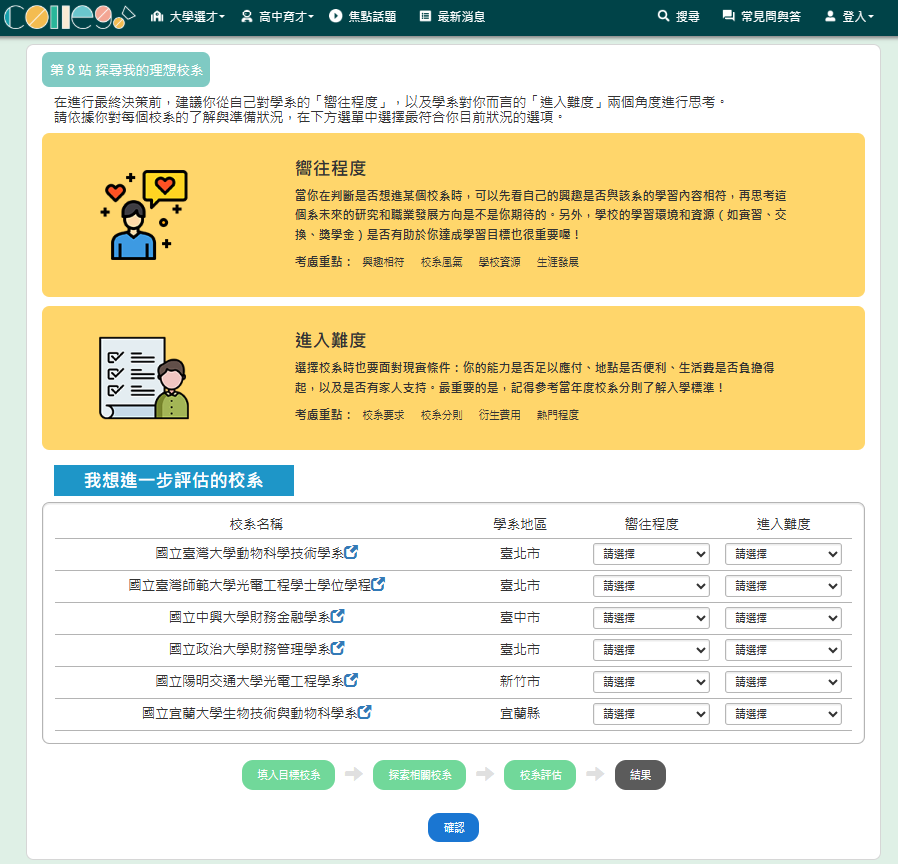Open the 登入 account menu
898x864 pixels.
click(849, 17)
